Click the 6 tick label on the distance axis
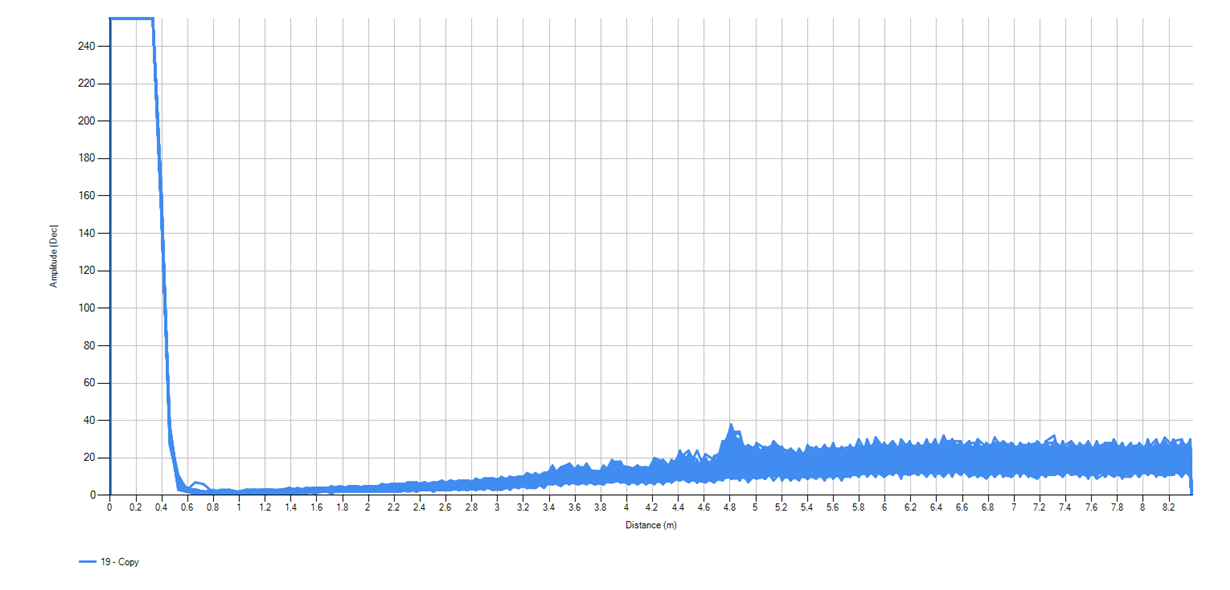This screenshot has width=1230, height=590. coord(885,508)
